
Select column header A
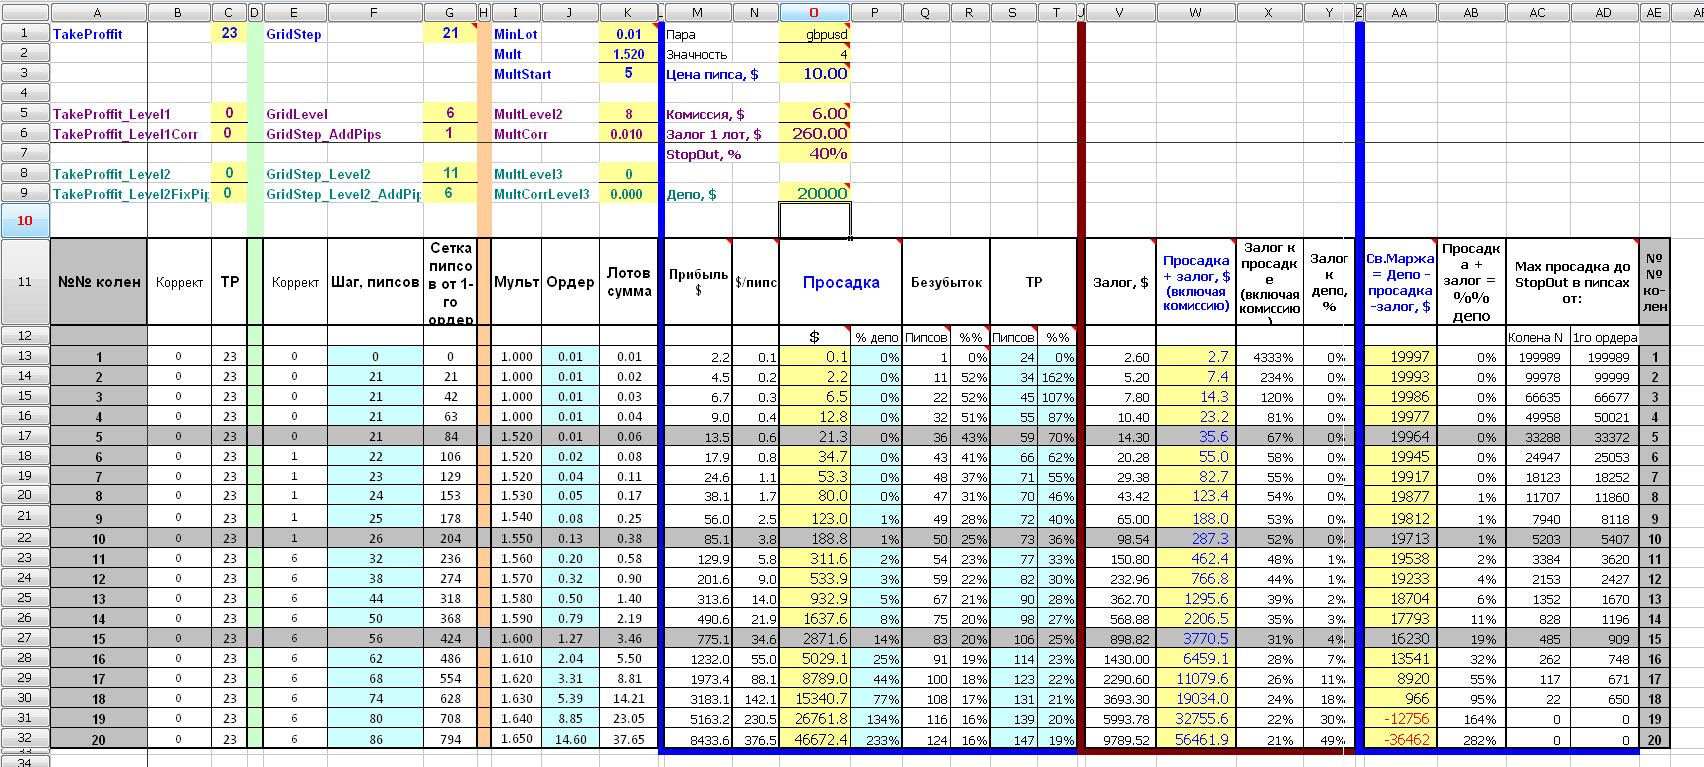pos(98,13)
